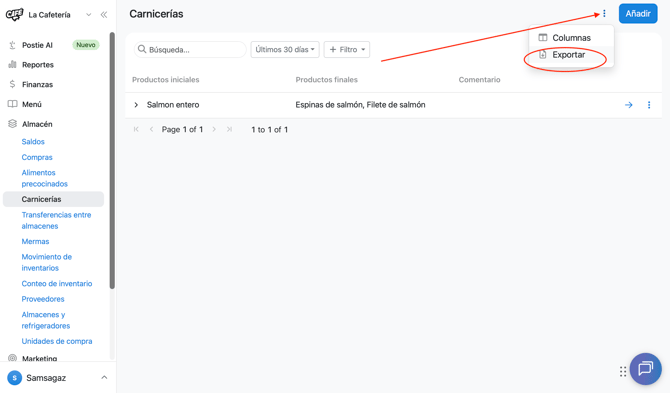Open Postie AI in the sidebar

click(x=37, y=45)
